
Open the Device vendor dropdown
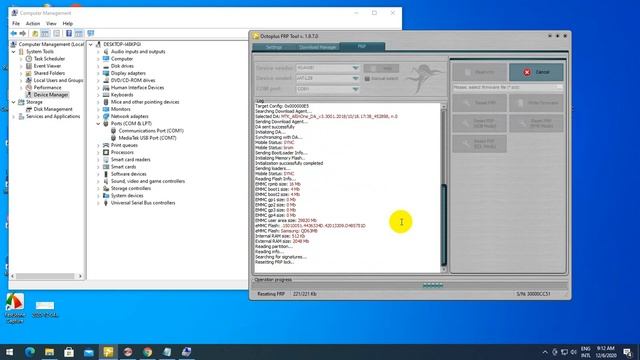pyautogui.click(x=356, y=68)
